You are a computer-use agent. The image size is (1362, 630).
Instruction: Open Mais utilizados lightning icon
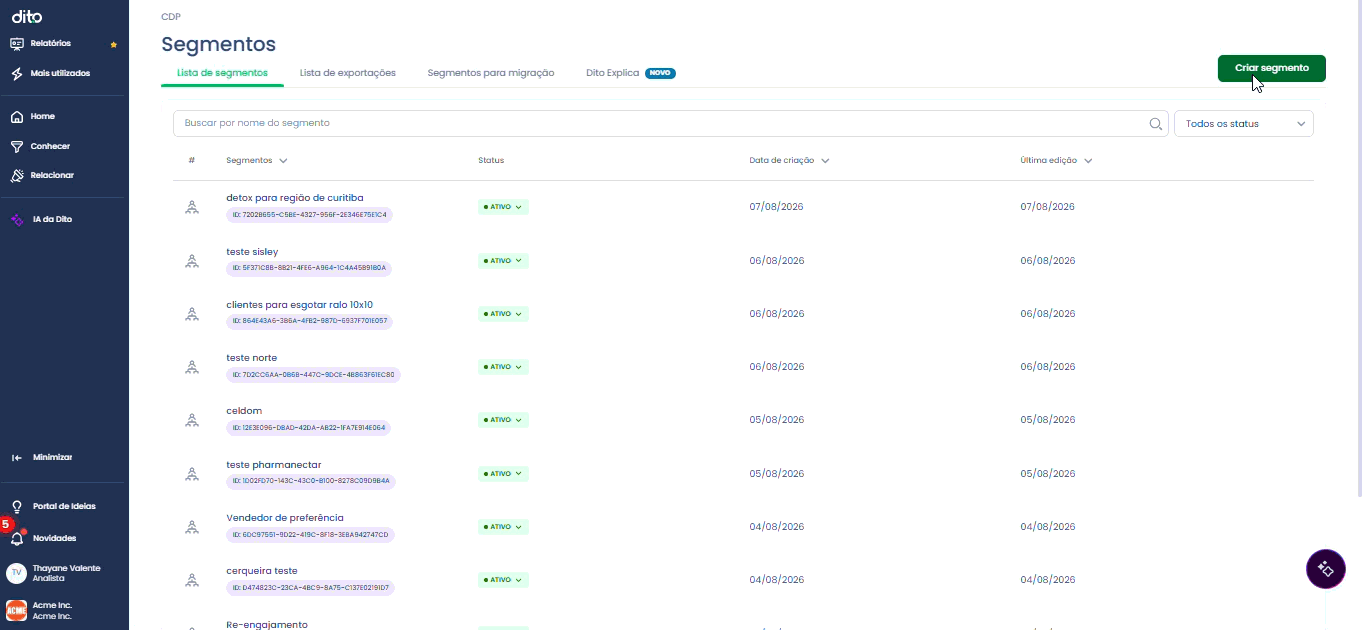coord(17,74)
